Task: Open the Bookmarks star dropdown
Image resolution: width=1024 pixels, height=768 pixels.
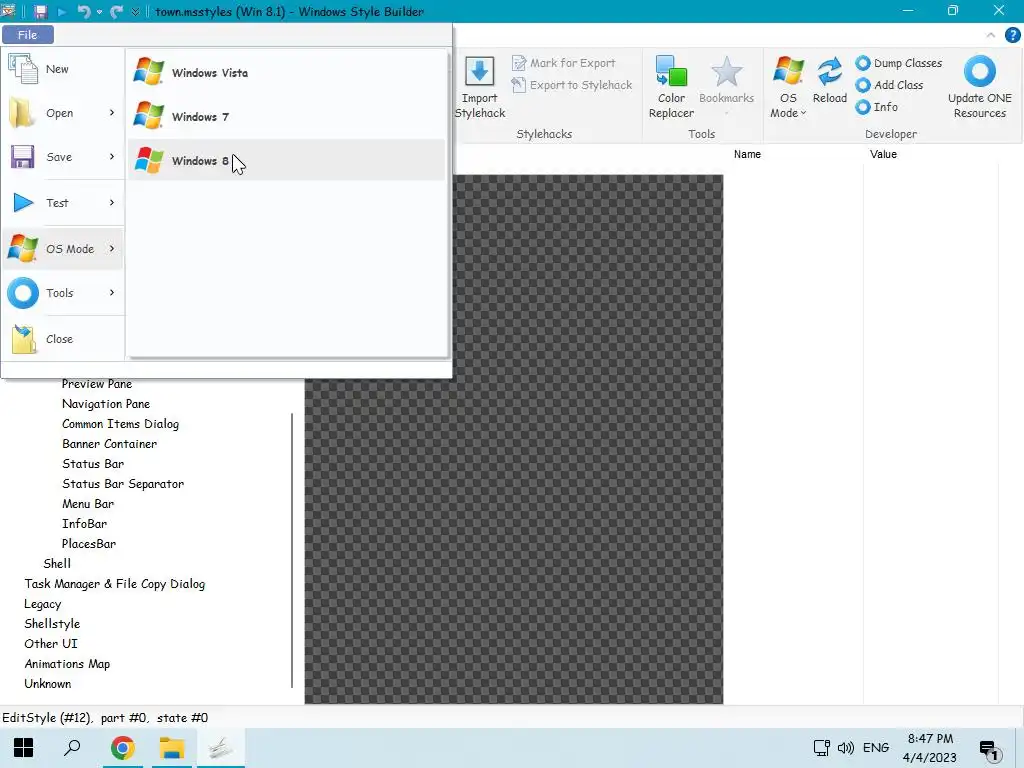Action: pos(726,86)
